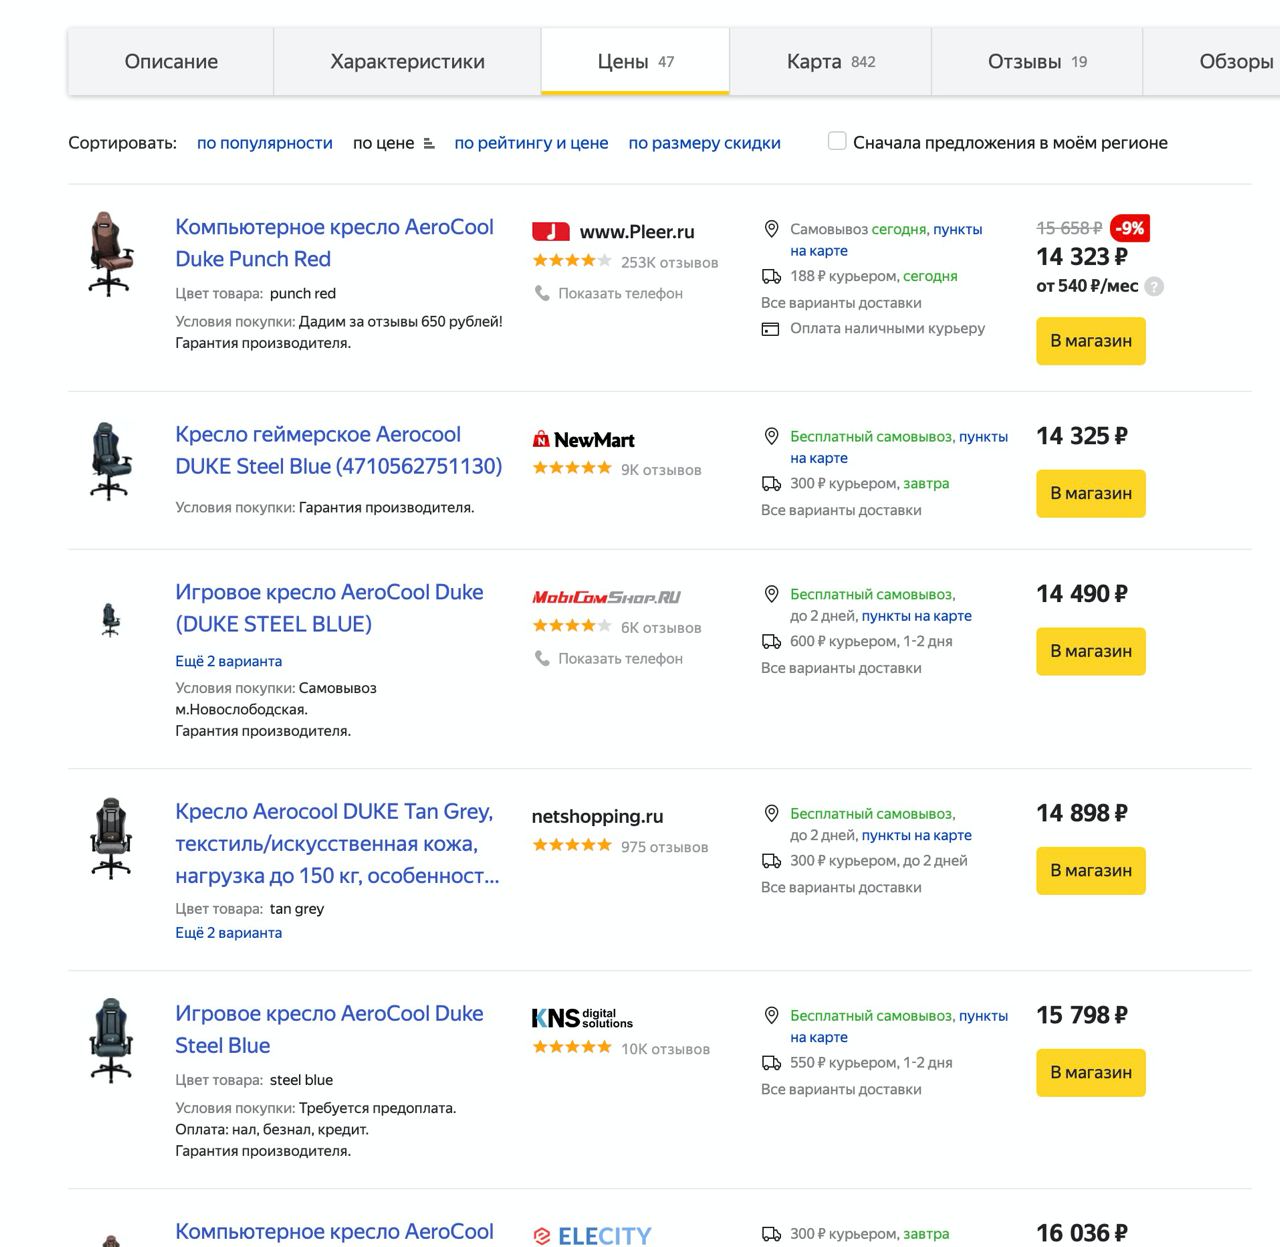
Task: Click netshopping.ru pickup location pin icon
Action: click(771, 813)
